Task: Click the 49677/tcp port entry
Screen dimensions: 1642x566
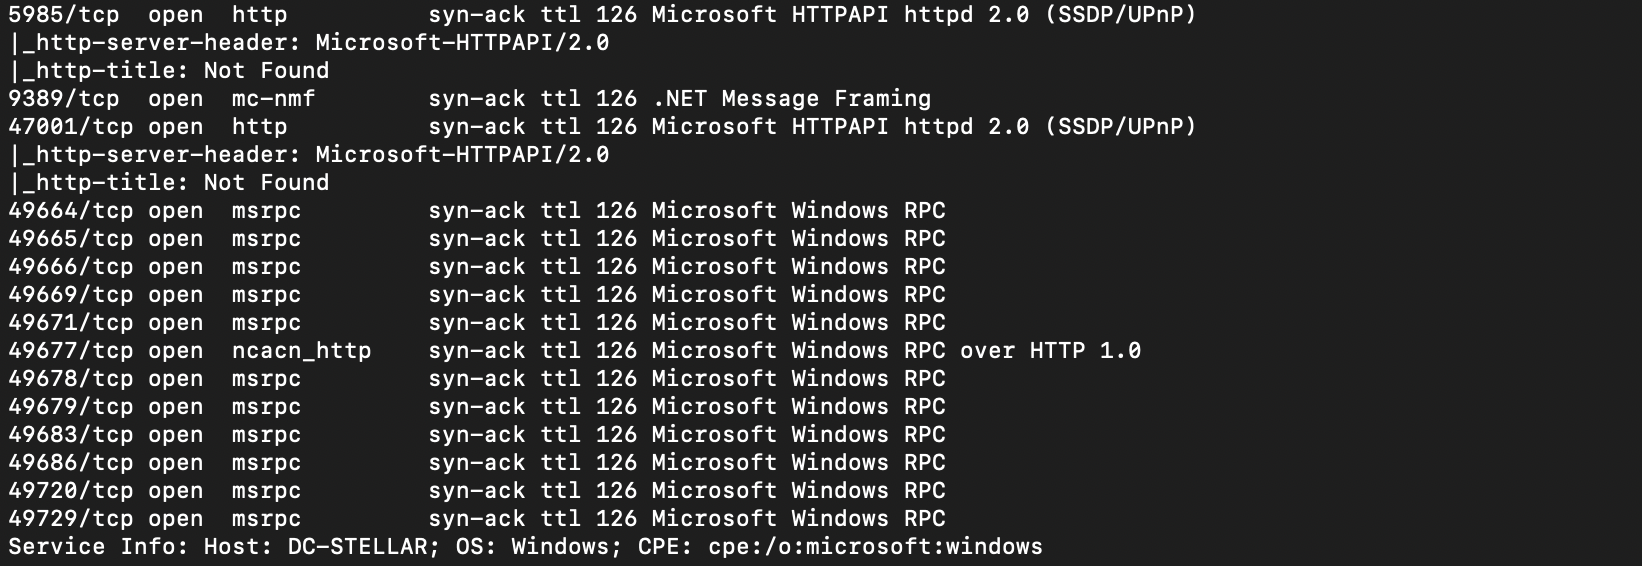Action: point(70,351)
